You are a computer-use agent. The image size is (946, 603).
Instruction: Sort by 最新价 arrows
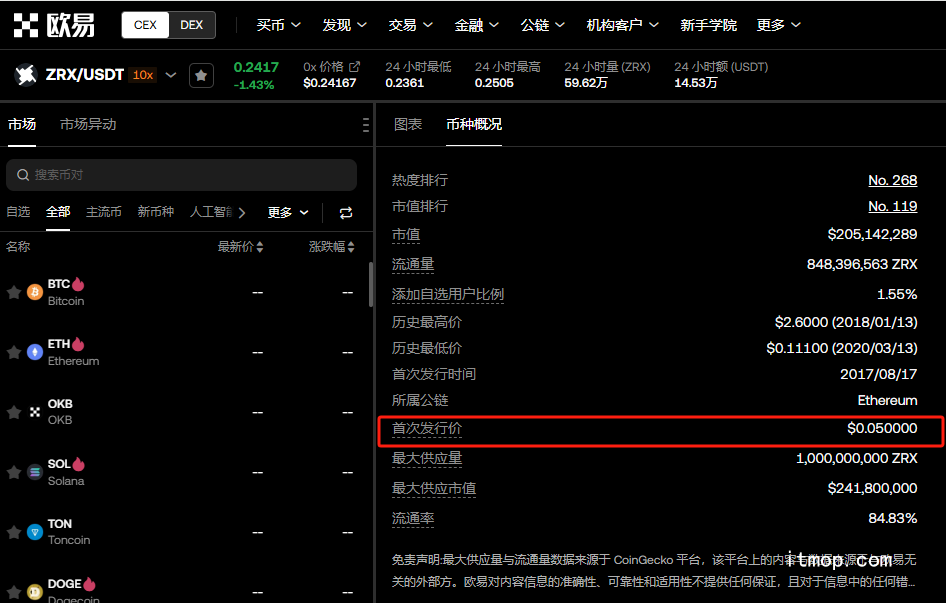pos(259,247)
